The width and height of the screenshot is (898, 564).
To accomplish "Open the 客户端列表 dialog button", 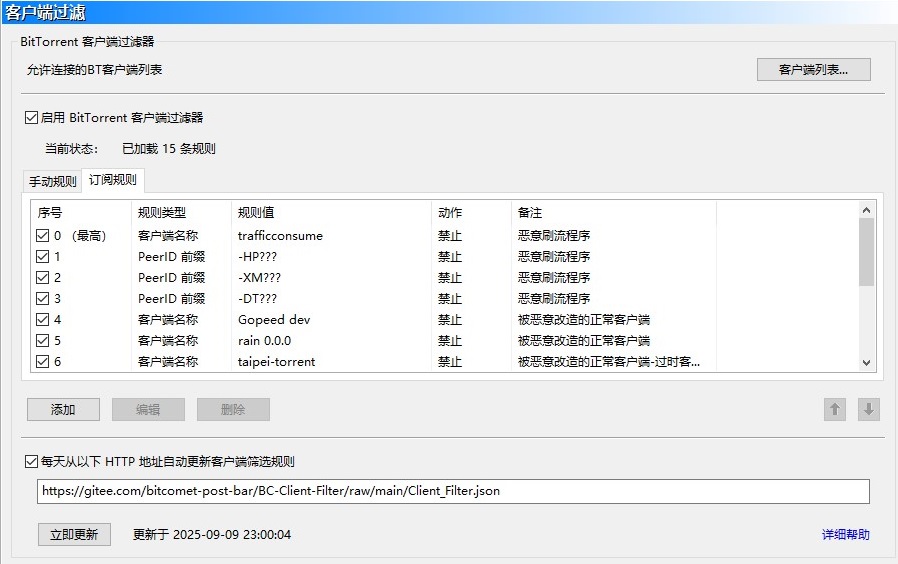I will [x=813, y=70].
